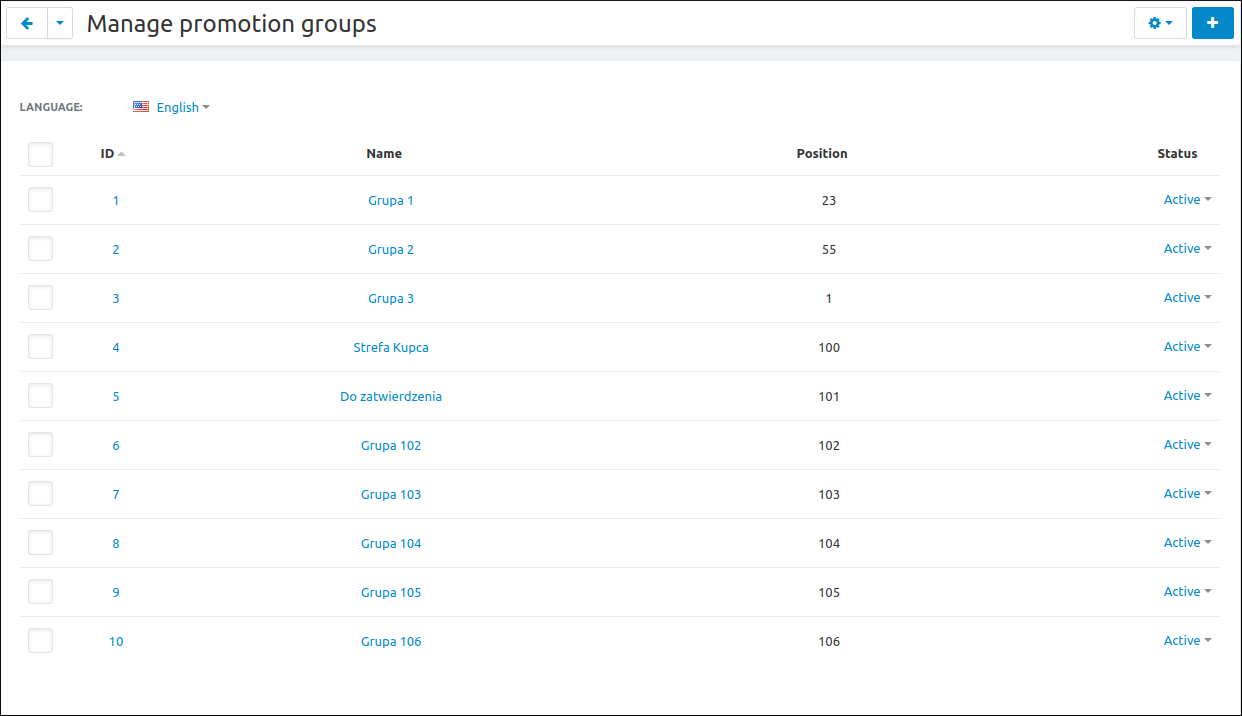Toggle the select-all checkbox in header
Viewport: 1242px width, 716px height.
(x=40, y=154)
